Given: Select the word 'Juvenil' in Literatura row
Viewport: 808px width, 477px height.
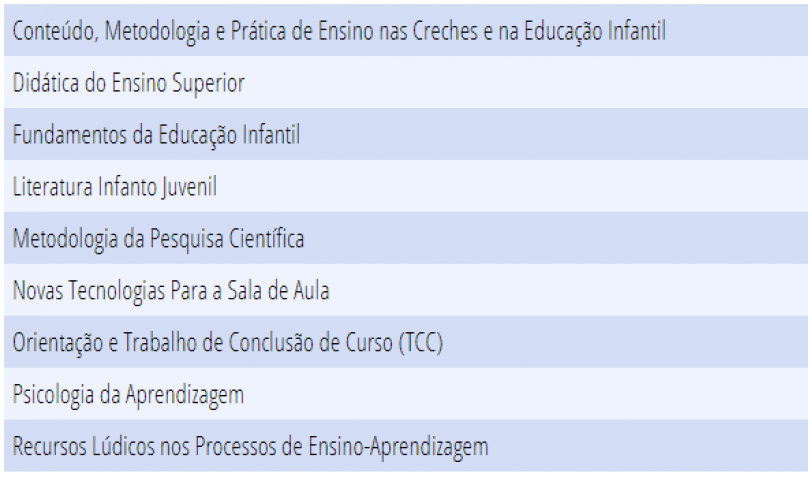Looking at the screenshot, I should 189,188.
